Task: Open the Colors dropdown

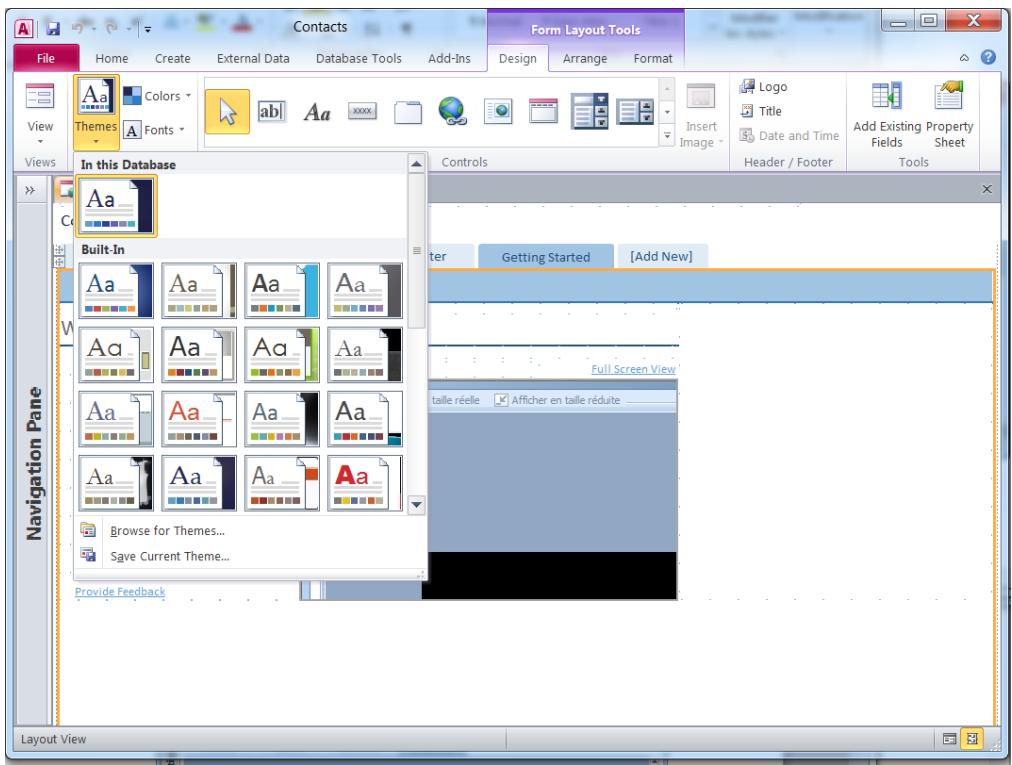Action: tap(157, 96)
